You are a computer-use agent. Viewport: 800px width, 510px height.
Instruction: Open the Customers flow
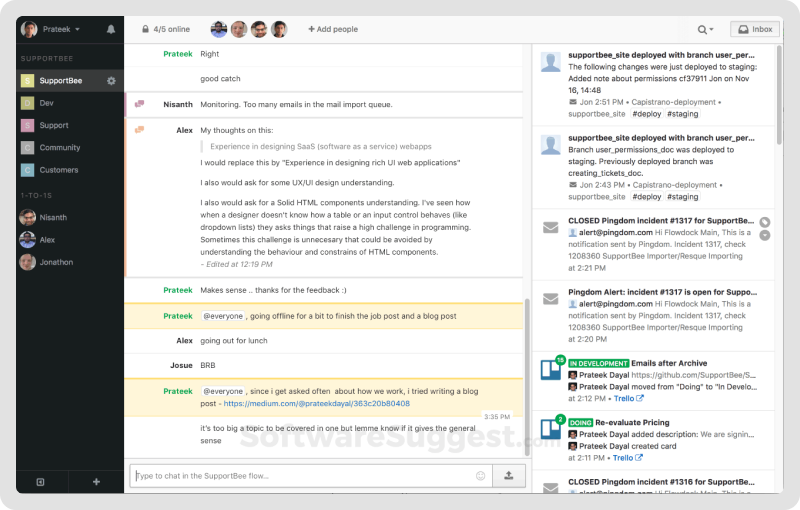pos(70,170)
